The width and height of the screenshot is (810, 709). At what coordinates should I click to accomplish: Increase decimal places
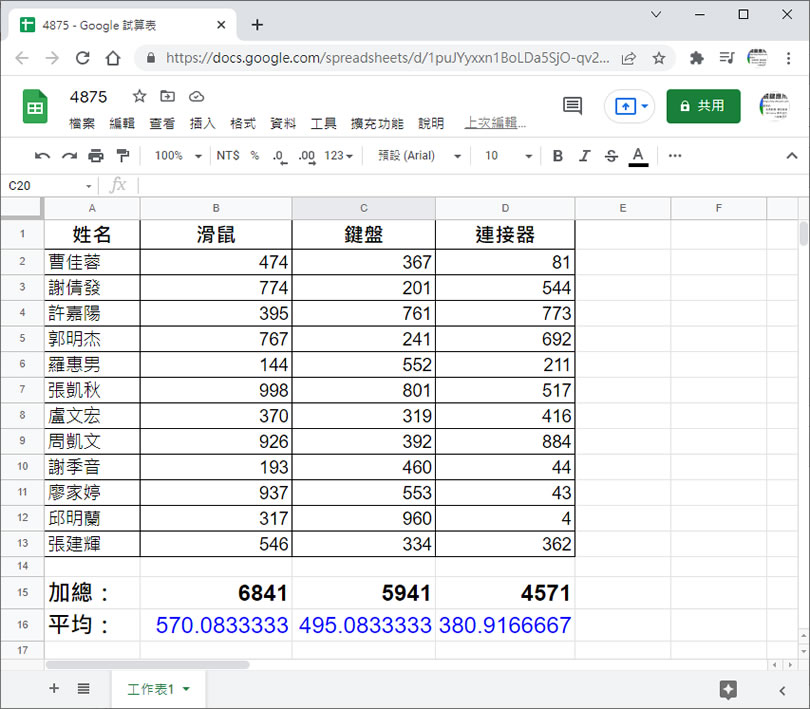pos(307,157)
